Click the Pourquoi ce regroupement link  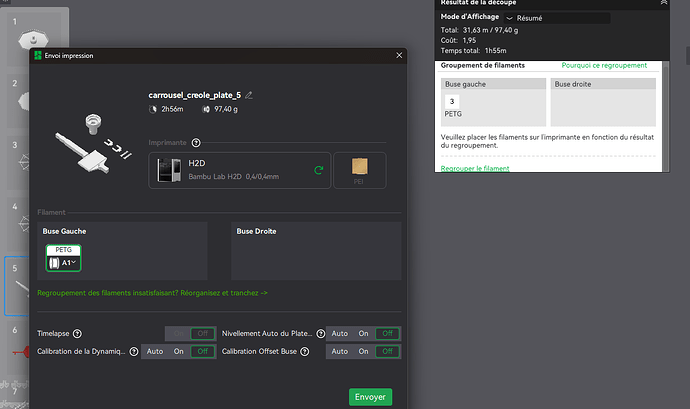pyautogui.click(x=604, y=65)
